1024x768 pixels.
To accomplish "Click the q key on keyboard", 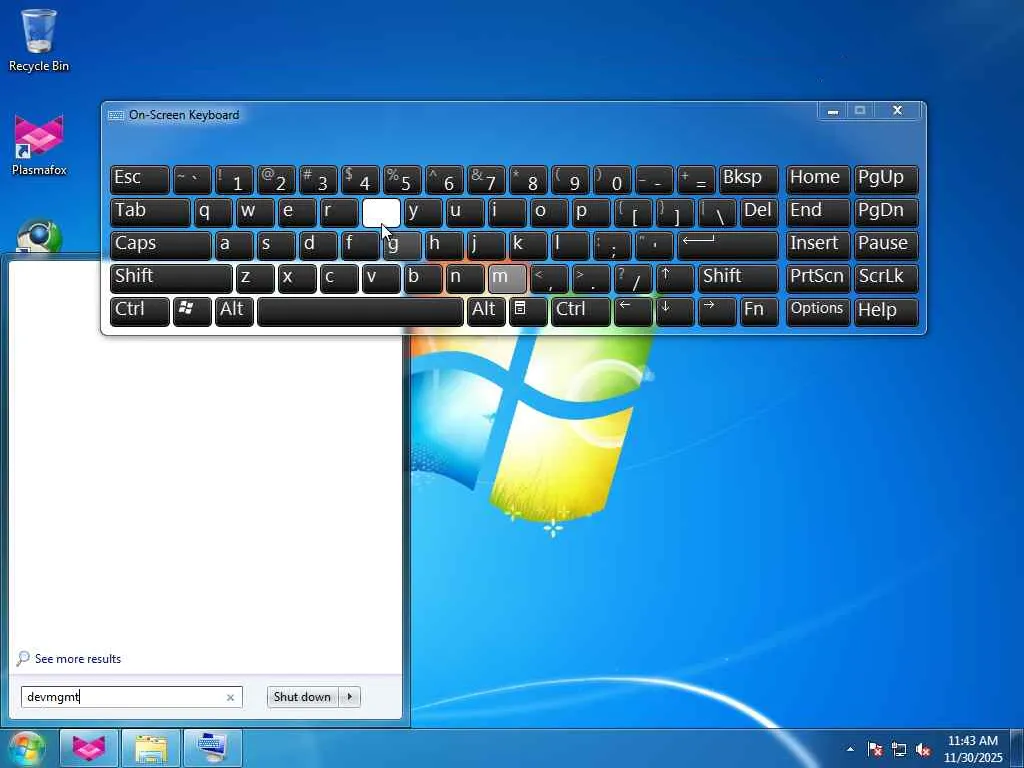I will tap(213, 212).
